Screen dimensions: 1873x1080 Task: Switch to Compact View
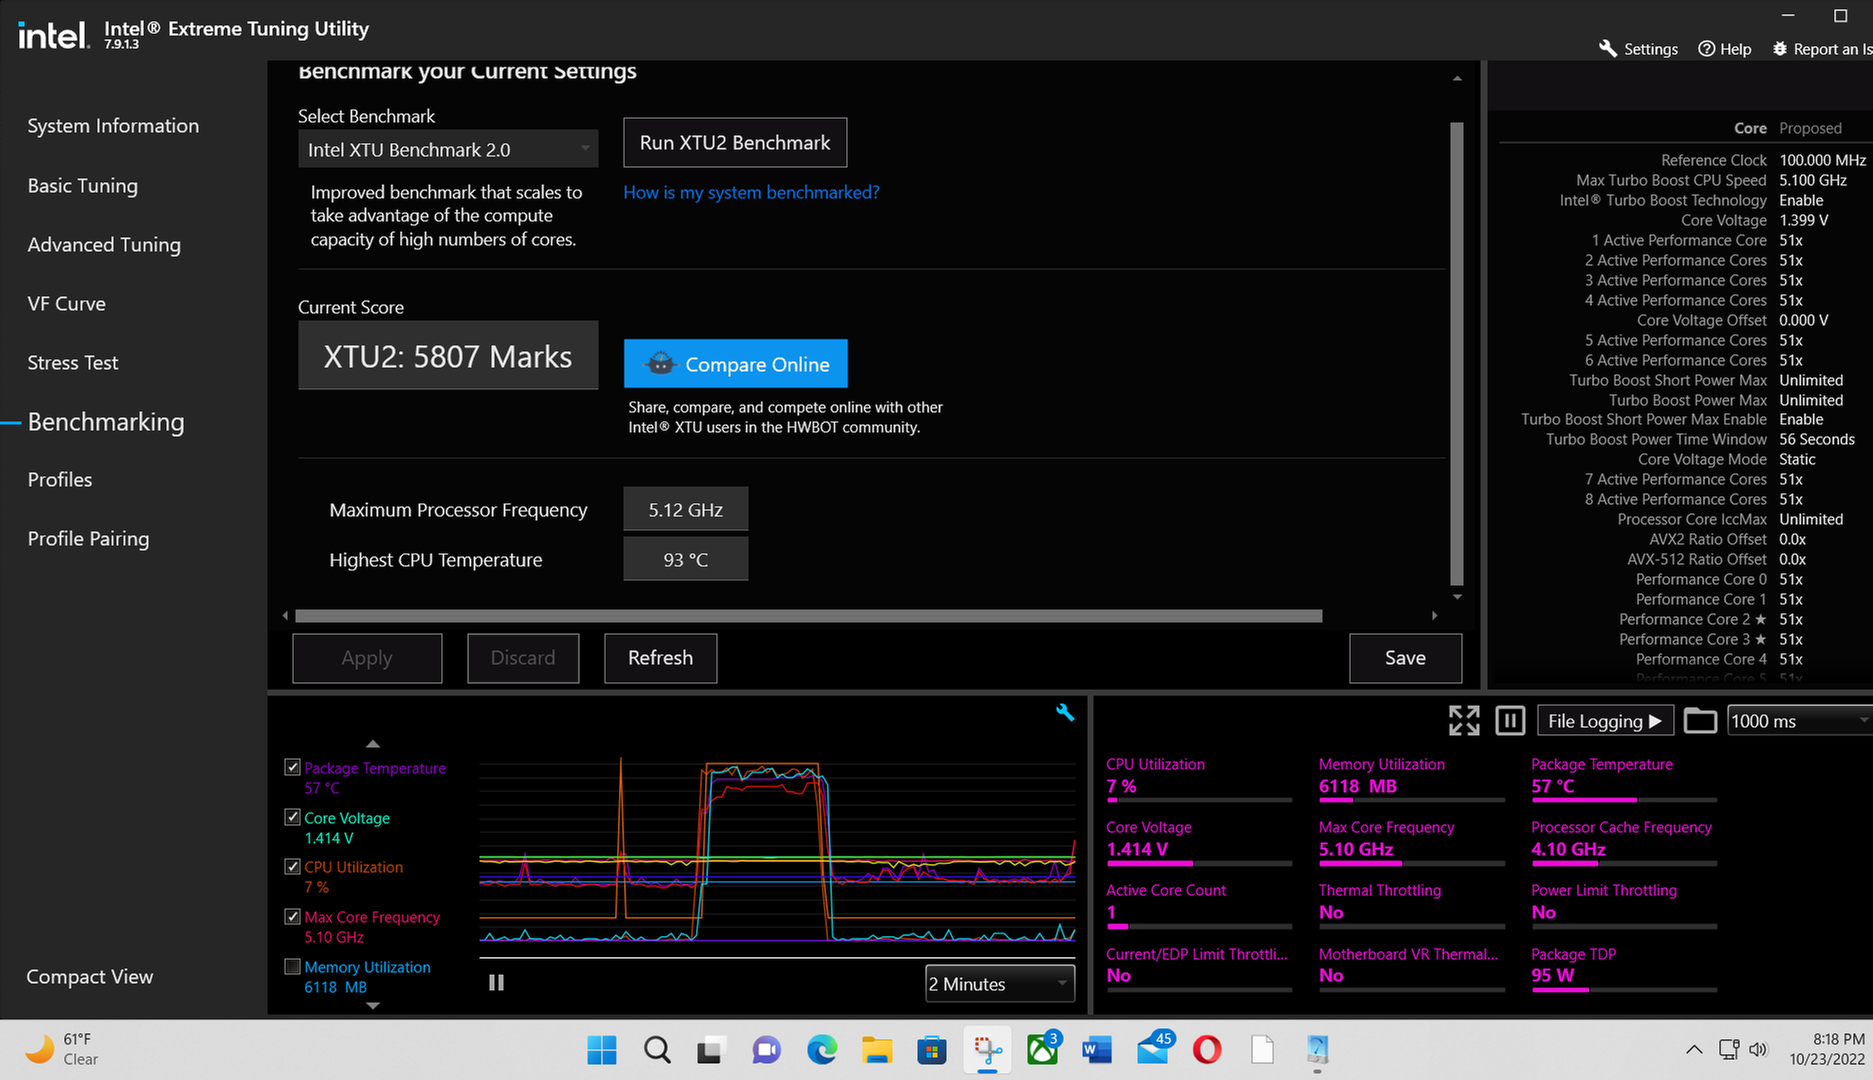(90, 977)
